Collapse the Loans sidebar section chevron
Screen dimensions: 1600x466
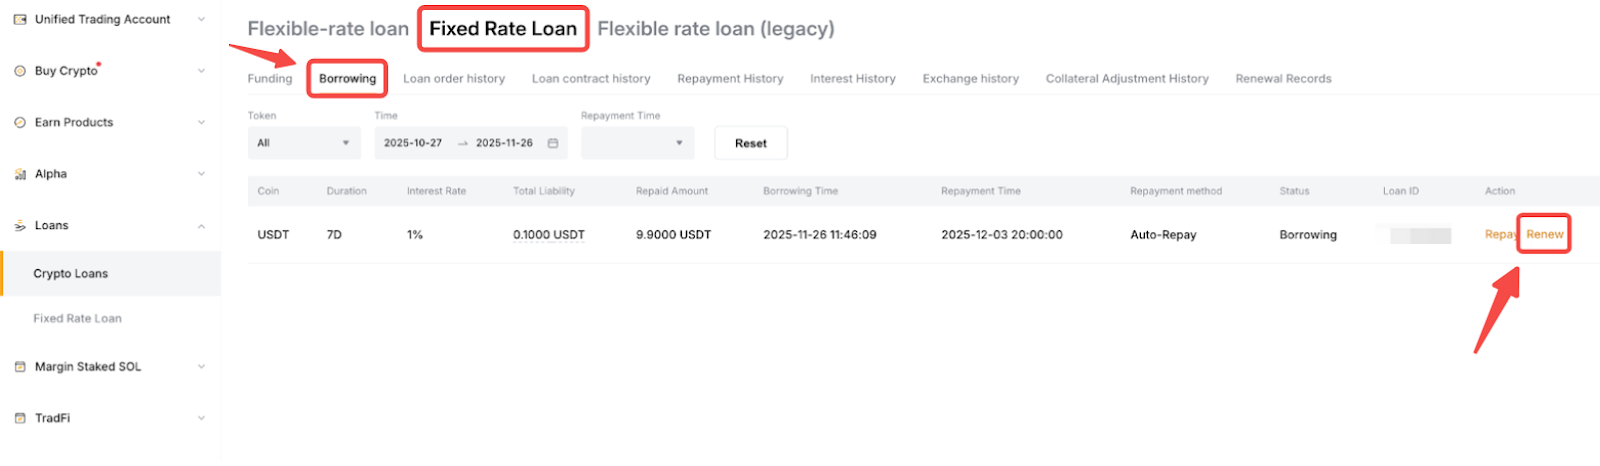tap(201, 226)
